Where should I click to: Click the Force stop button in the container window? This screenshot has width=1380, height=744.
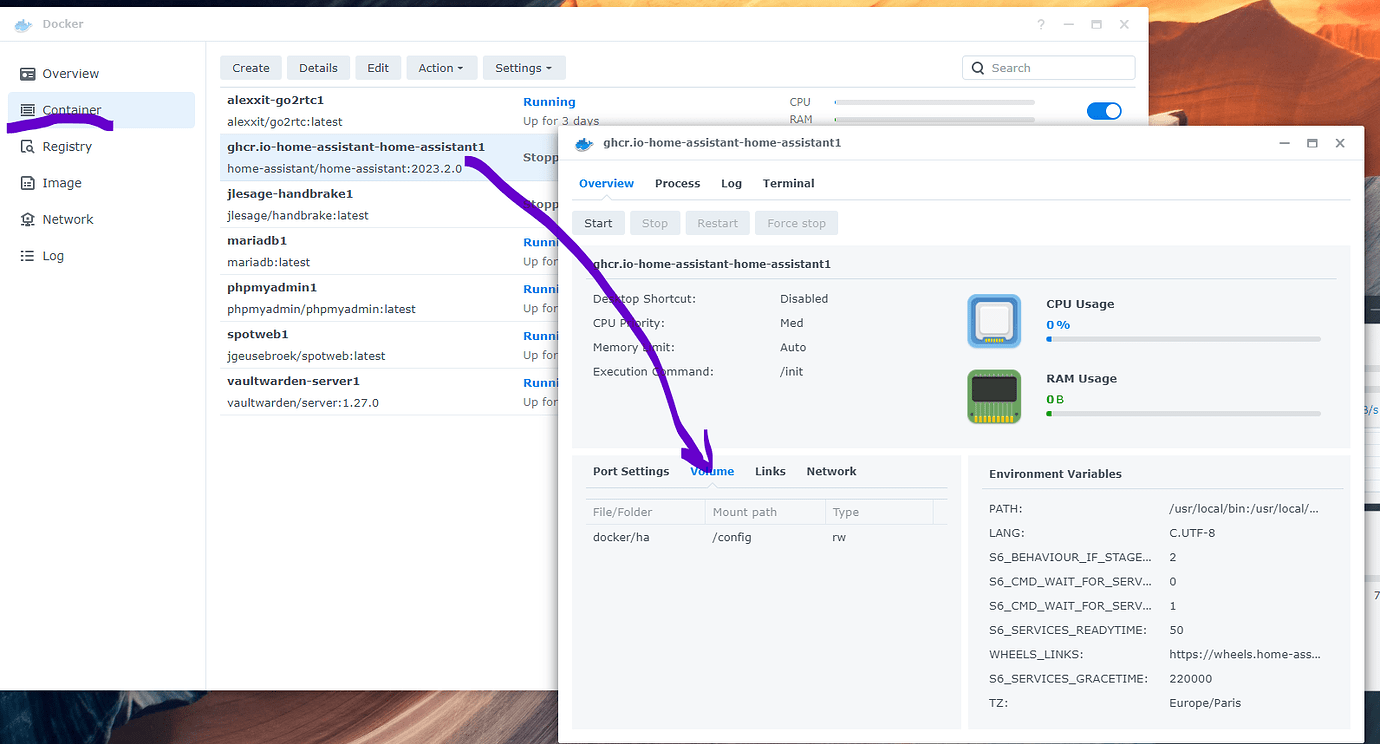coord(796,223)
